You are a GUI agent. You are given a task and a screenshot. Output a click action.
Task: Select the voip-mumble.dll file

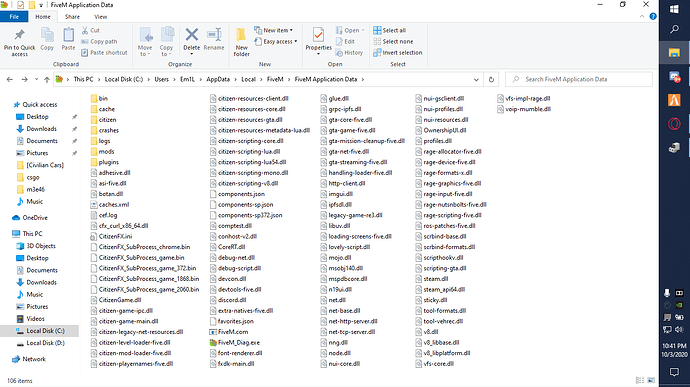[524, 109]
